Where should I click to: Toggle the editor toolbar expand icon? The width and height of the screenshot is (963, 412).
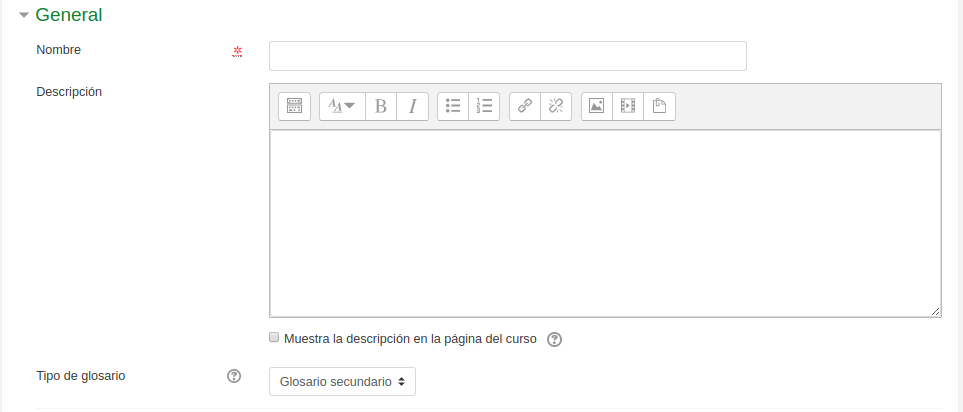point(294,106)
